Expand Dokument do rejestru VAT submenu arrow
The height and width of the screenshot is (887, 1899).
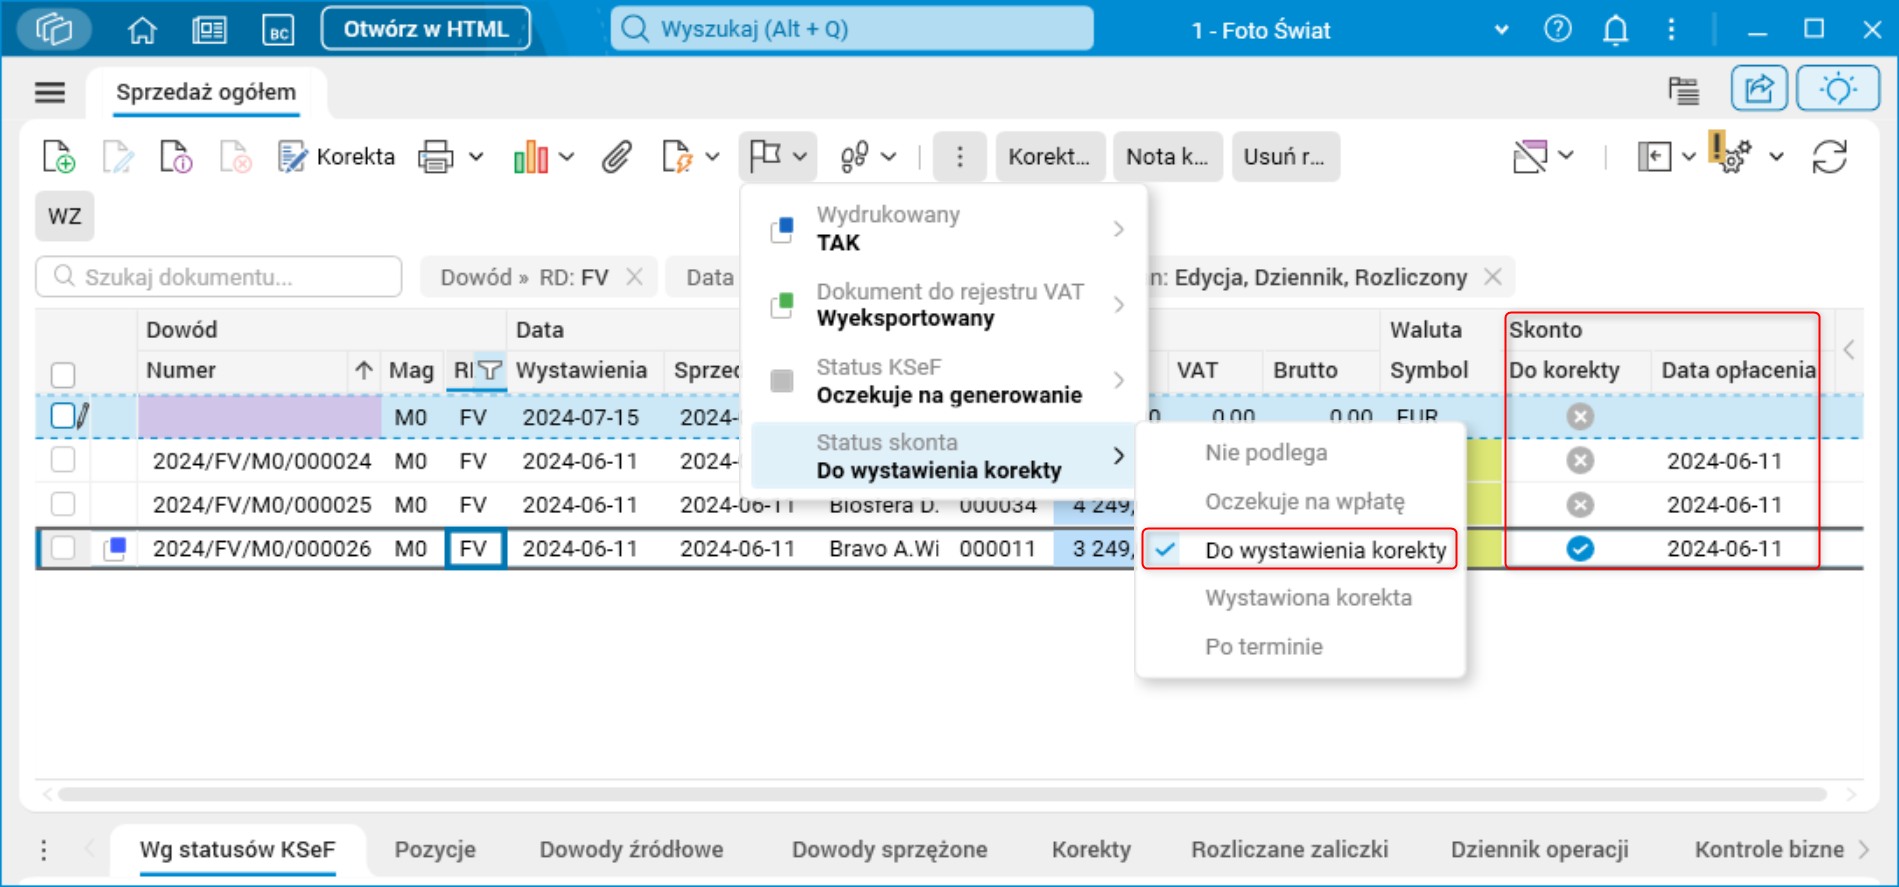(1119, 305)
